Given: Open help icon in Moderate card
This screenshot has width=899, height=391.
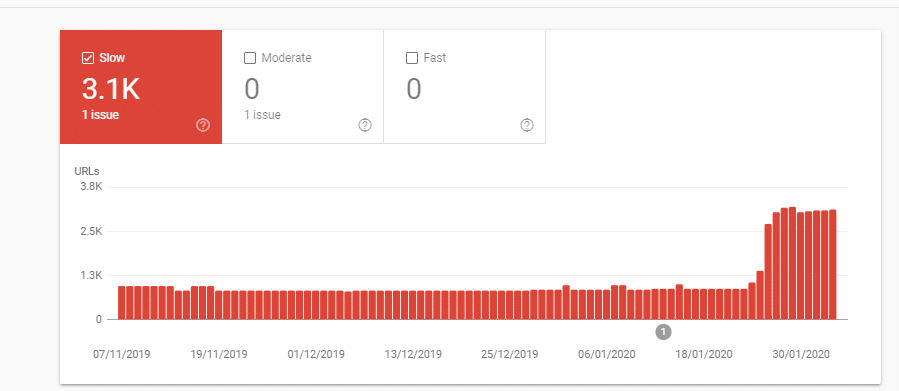Looking at the screenshot, I should (x=365, y=125).
